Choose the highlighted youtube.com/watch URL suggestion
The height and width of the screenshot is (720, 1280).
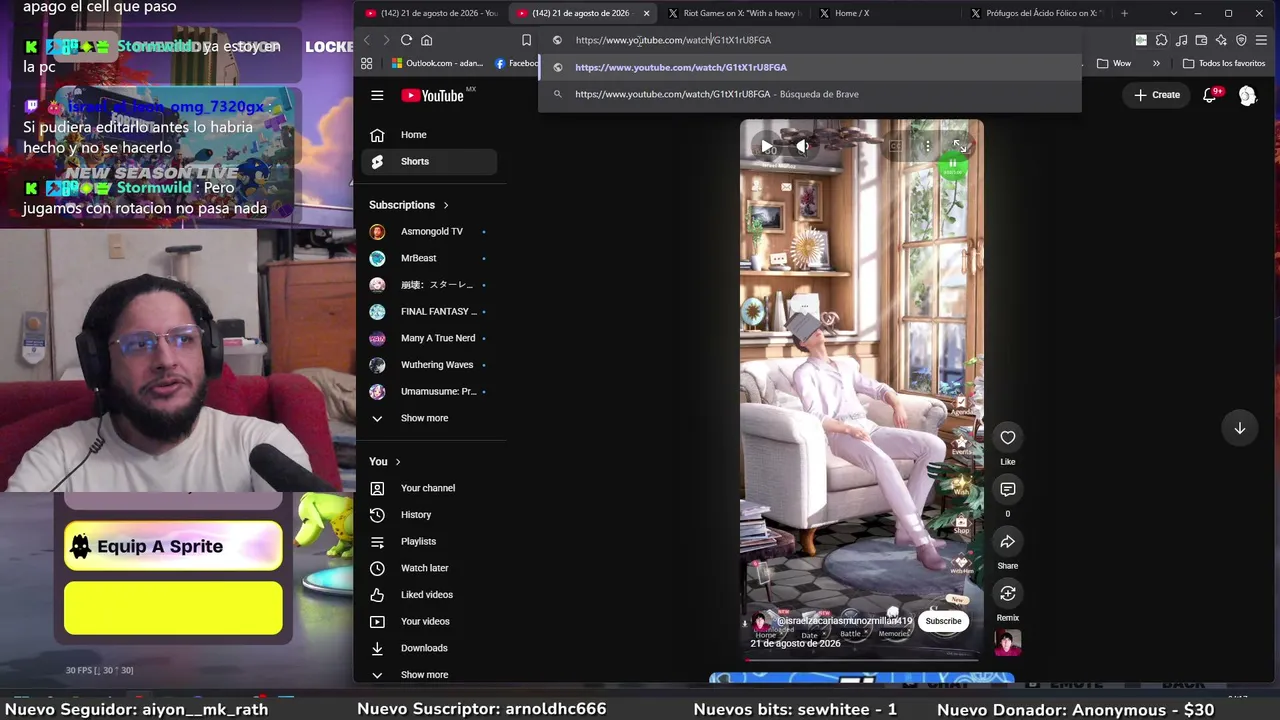pyautogui.click(x=810, y=67)
